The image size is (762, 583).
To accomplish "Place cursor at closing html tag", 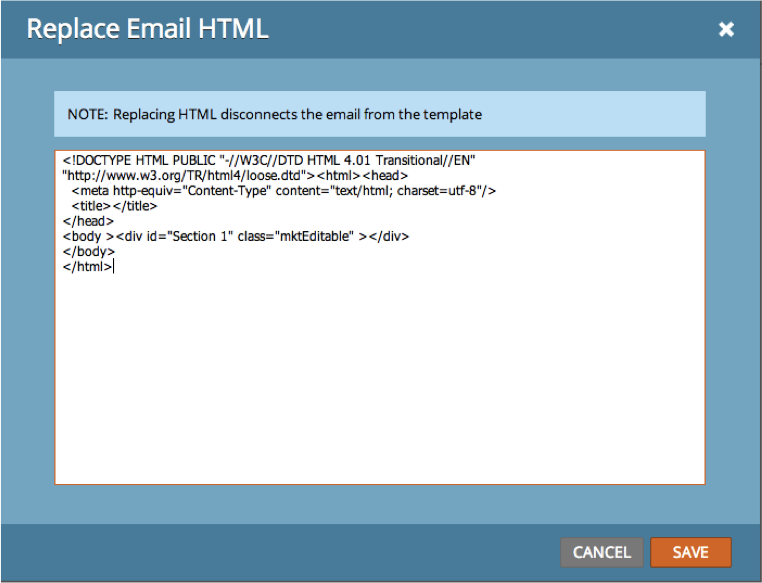I will pos(88,267).
